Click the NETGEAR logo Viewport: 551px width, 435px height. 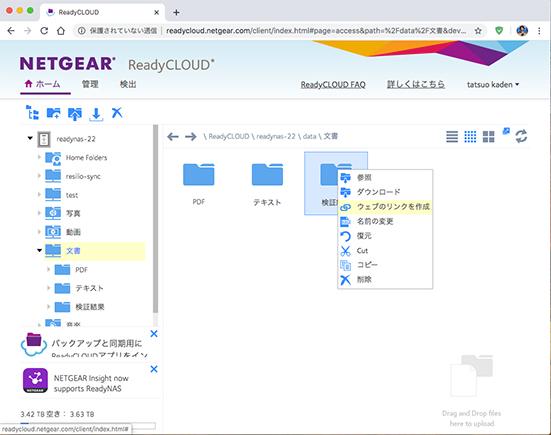coord(67,64)
